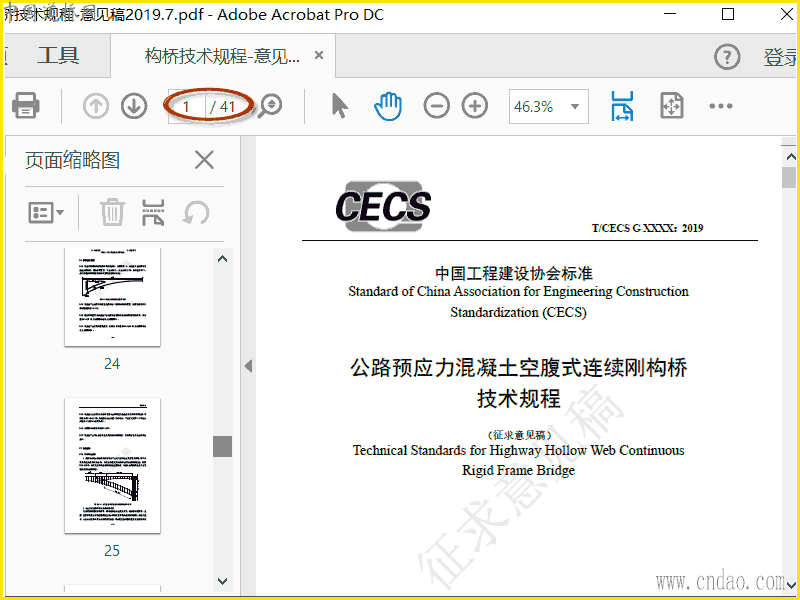Screen dimensions: 800x600
Task: Click 'Standardization (CECS)' text
Action: (518, 312)
